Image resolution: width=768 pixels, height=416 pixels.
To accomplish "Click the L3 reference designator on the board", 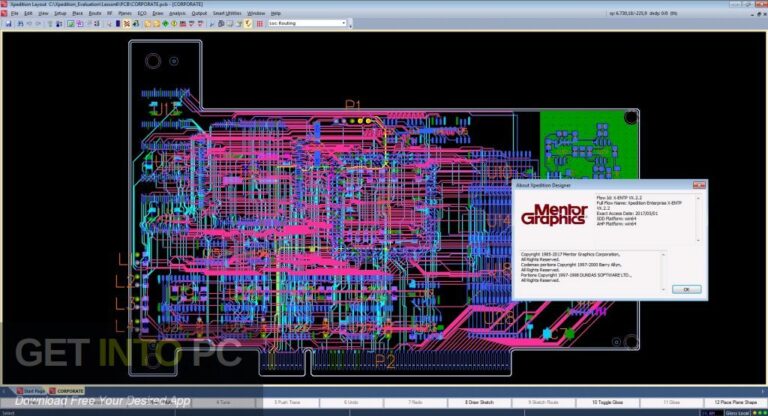I will pyautogui.click(x=125, y=303).
